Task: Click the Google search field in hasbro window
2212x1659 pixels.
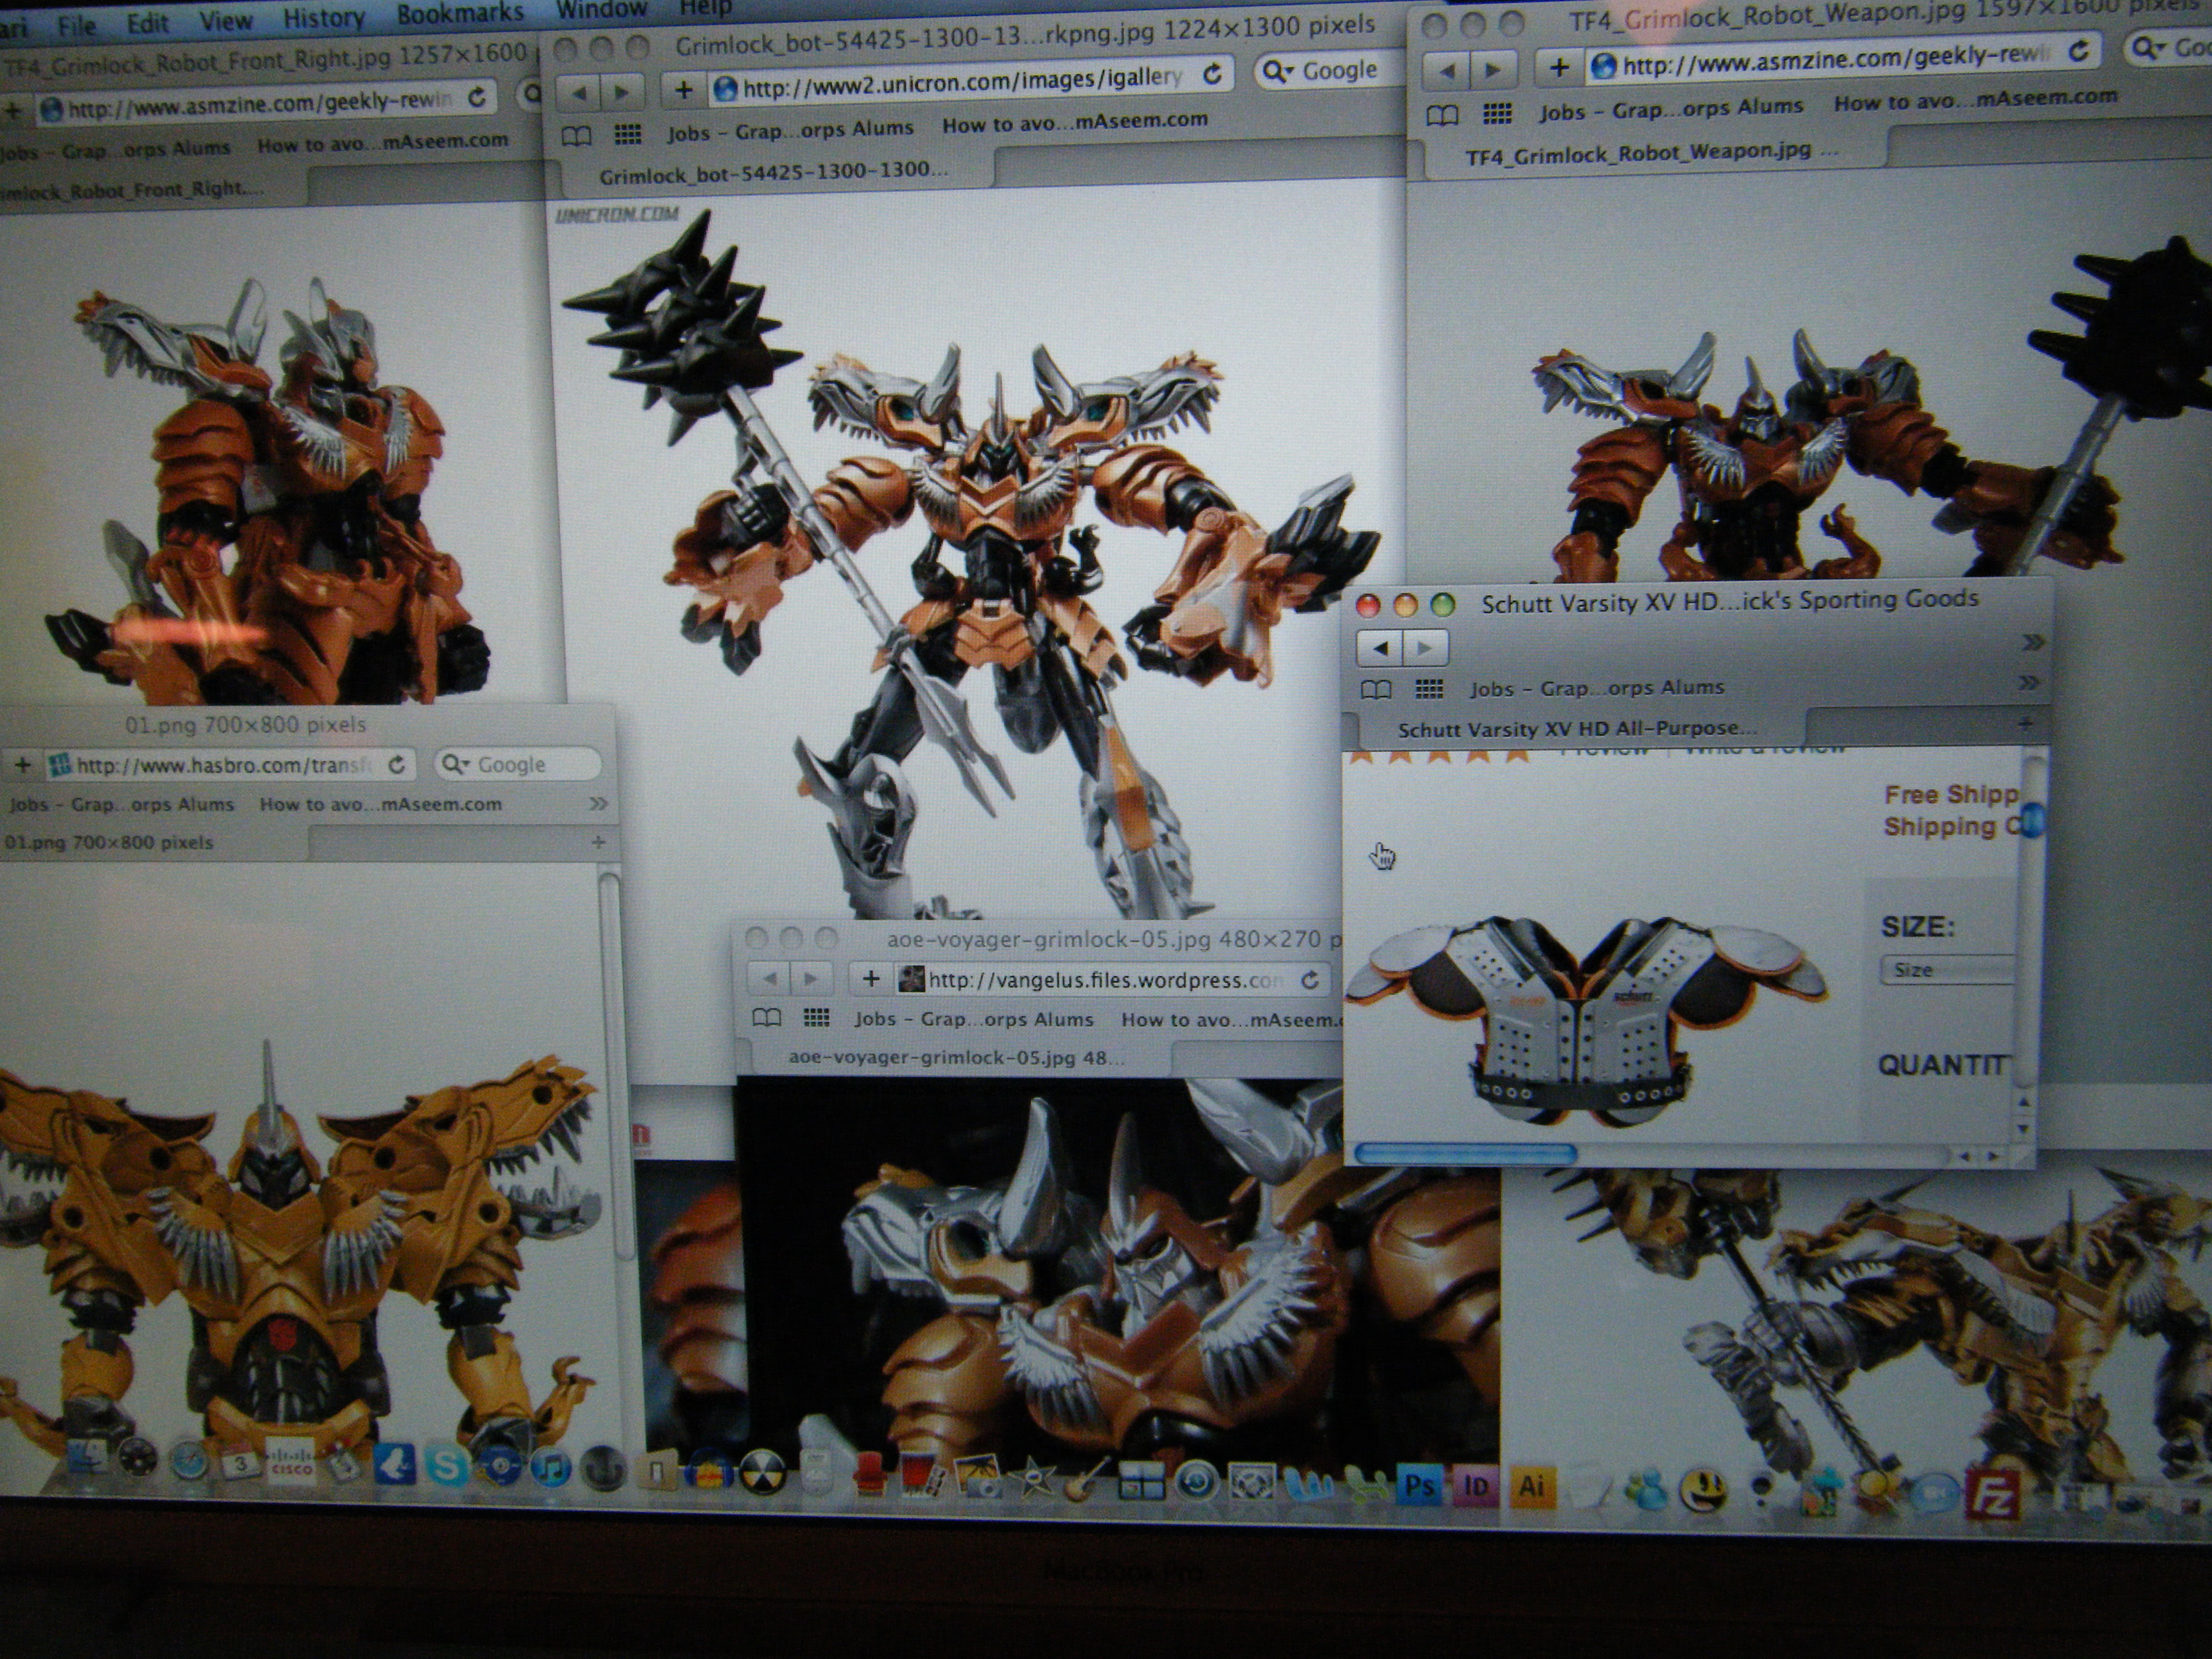Action: point(520,765)
